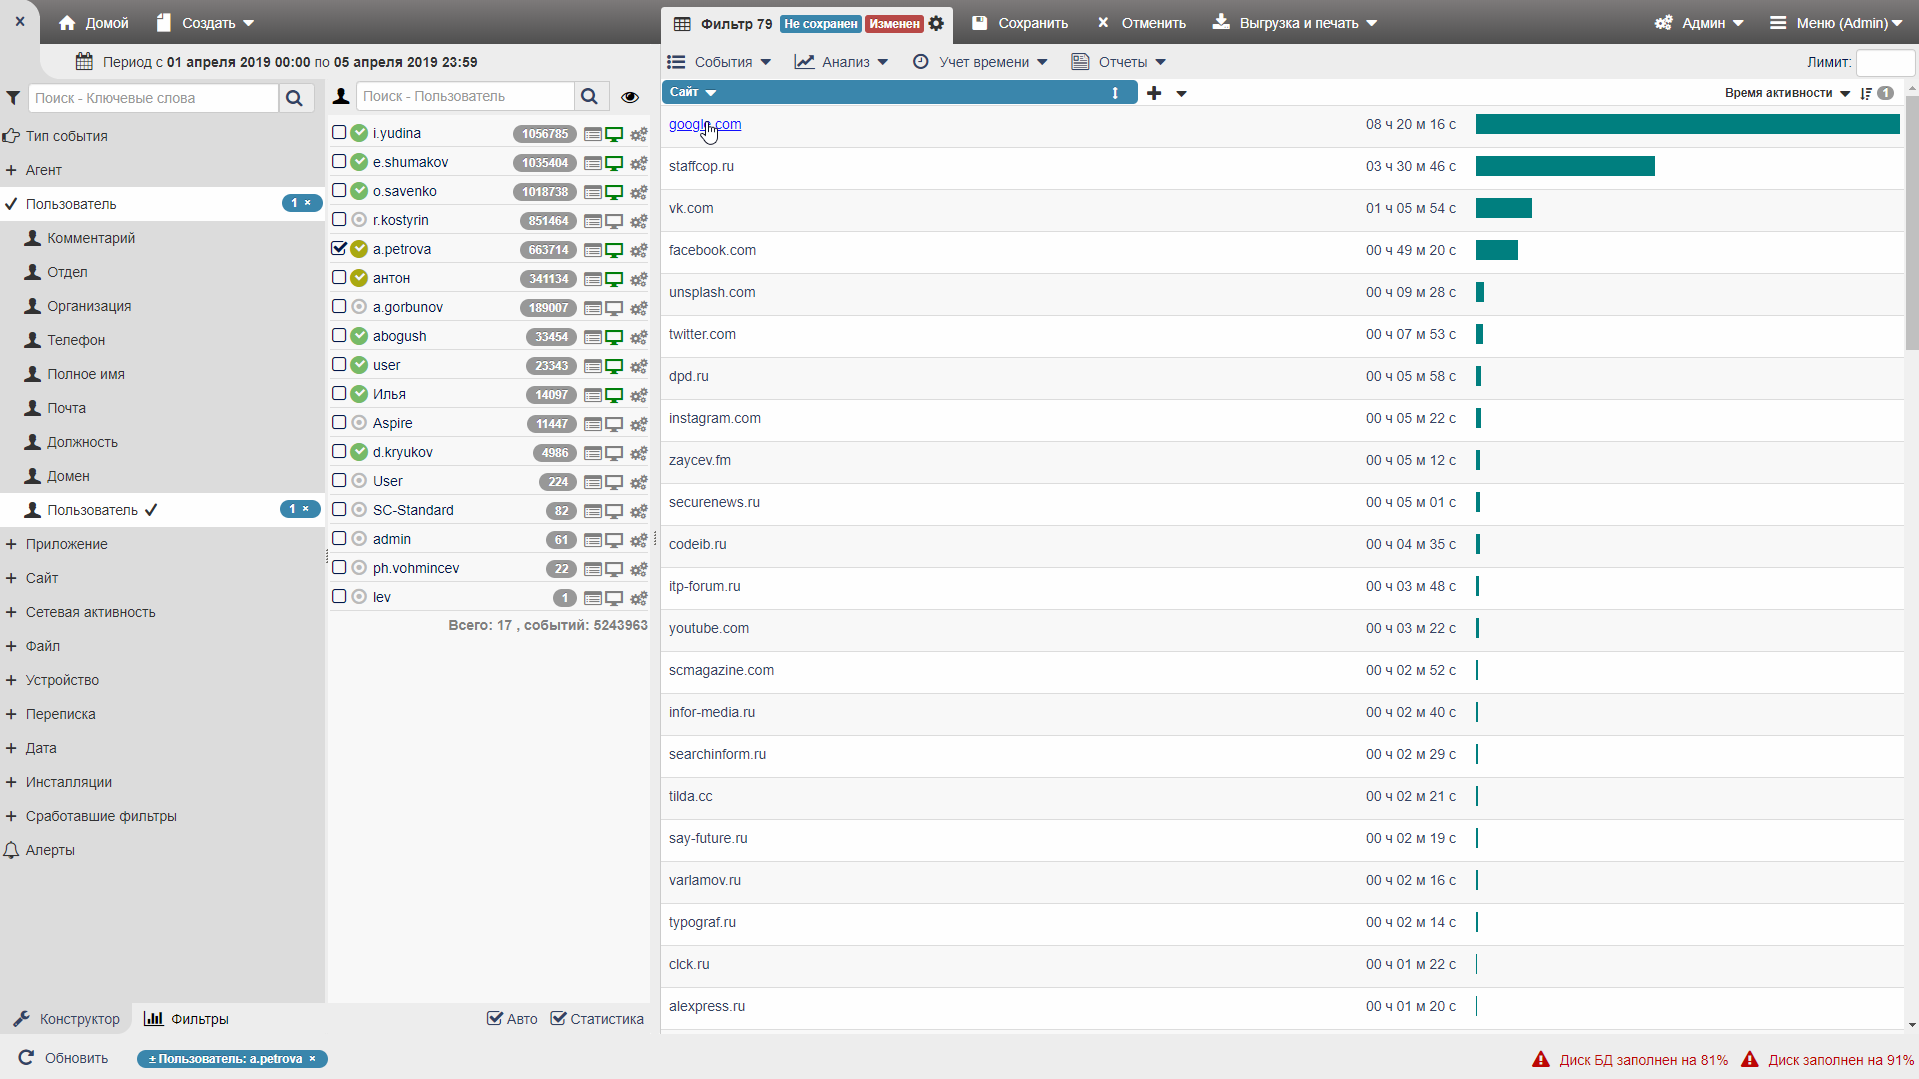
Task: Click the Отменить button
Action: click(1142, 23)
